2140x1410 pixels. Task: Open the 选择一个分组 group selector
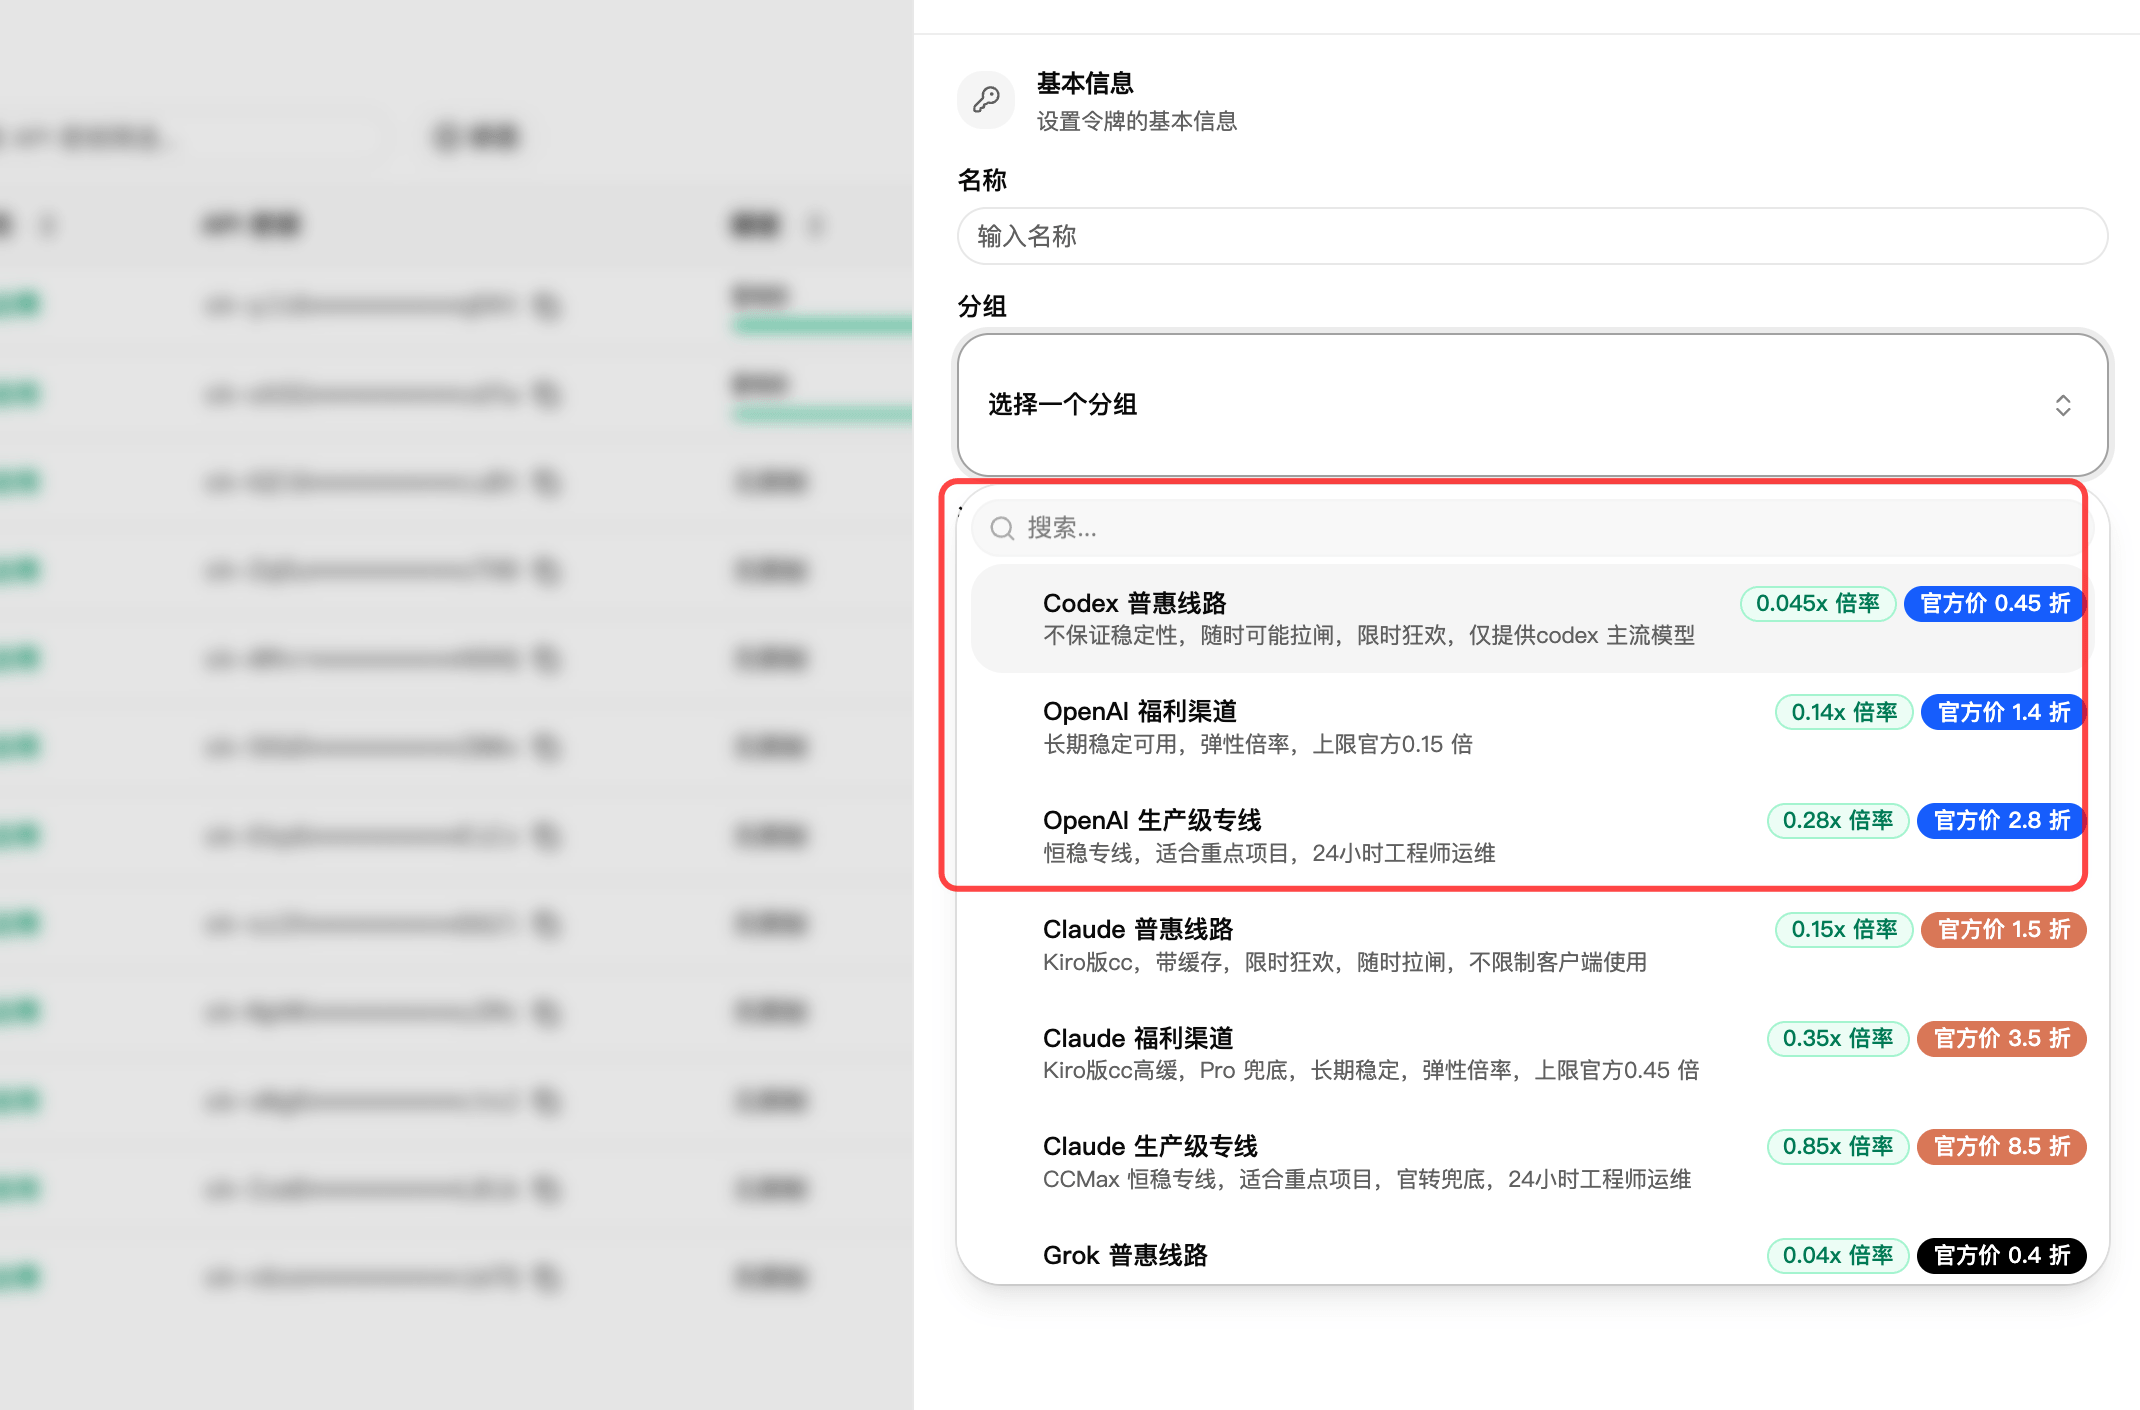point(1532,405)
